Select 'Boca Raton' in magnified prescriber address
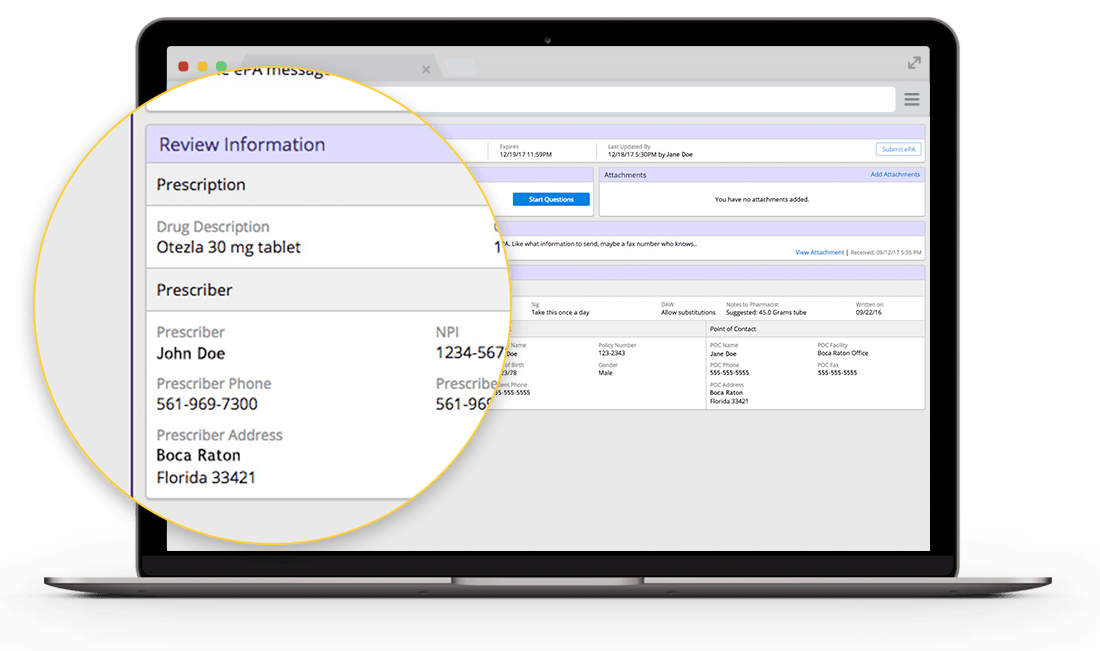The width and height of the screenshot is (1100, 651). [x=199, y=455]
